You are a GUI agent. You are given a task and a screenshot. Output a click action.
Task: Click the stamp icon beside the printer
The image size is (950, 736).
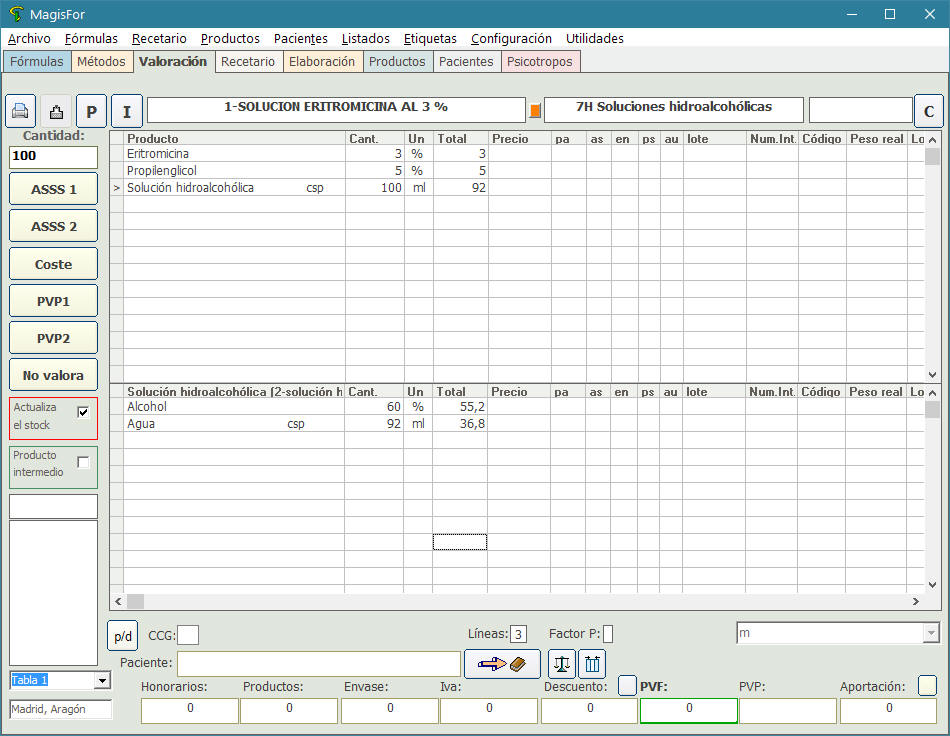56,111
